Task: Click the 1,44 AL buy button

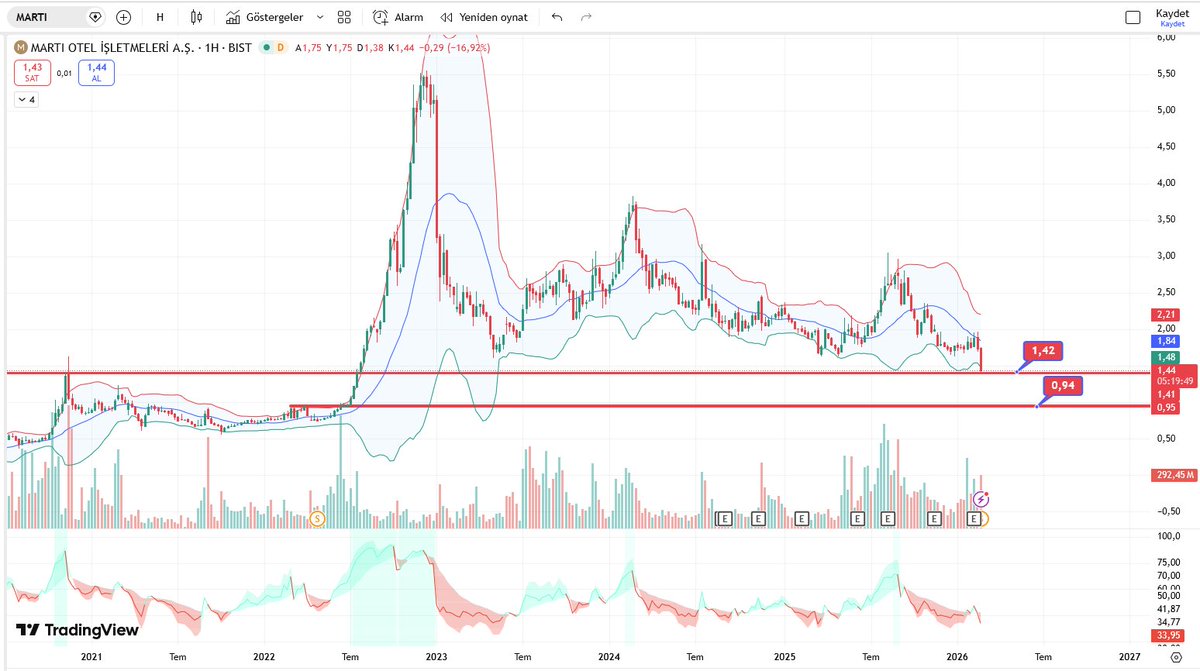Action: point(96,72)
